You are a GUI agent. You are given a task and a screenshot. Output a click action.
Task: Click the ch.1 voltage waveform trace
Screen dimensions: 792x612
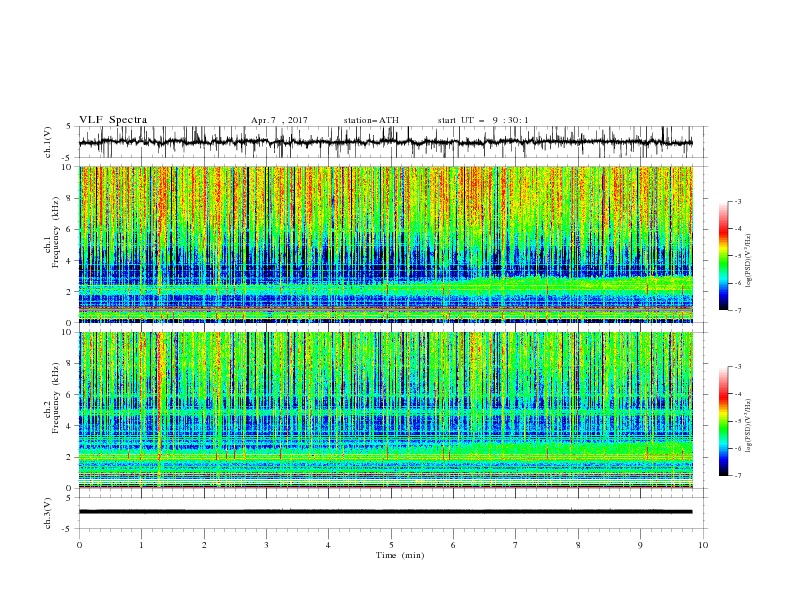coord(385,142)
